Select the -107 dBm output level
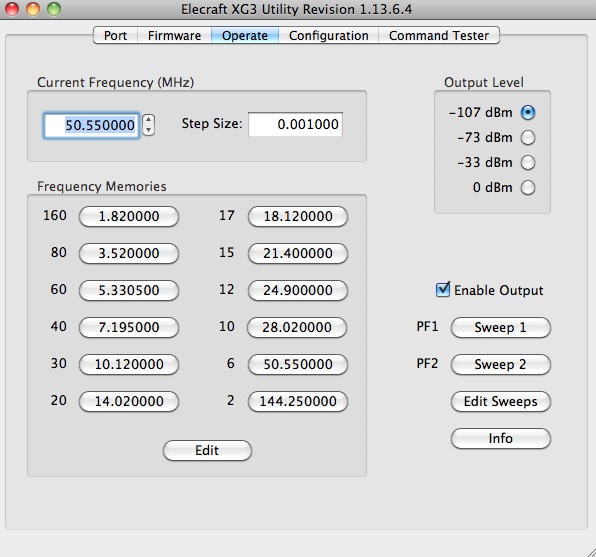596x557 pixels. (528, 113)
